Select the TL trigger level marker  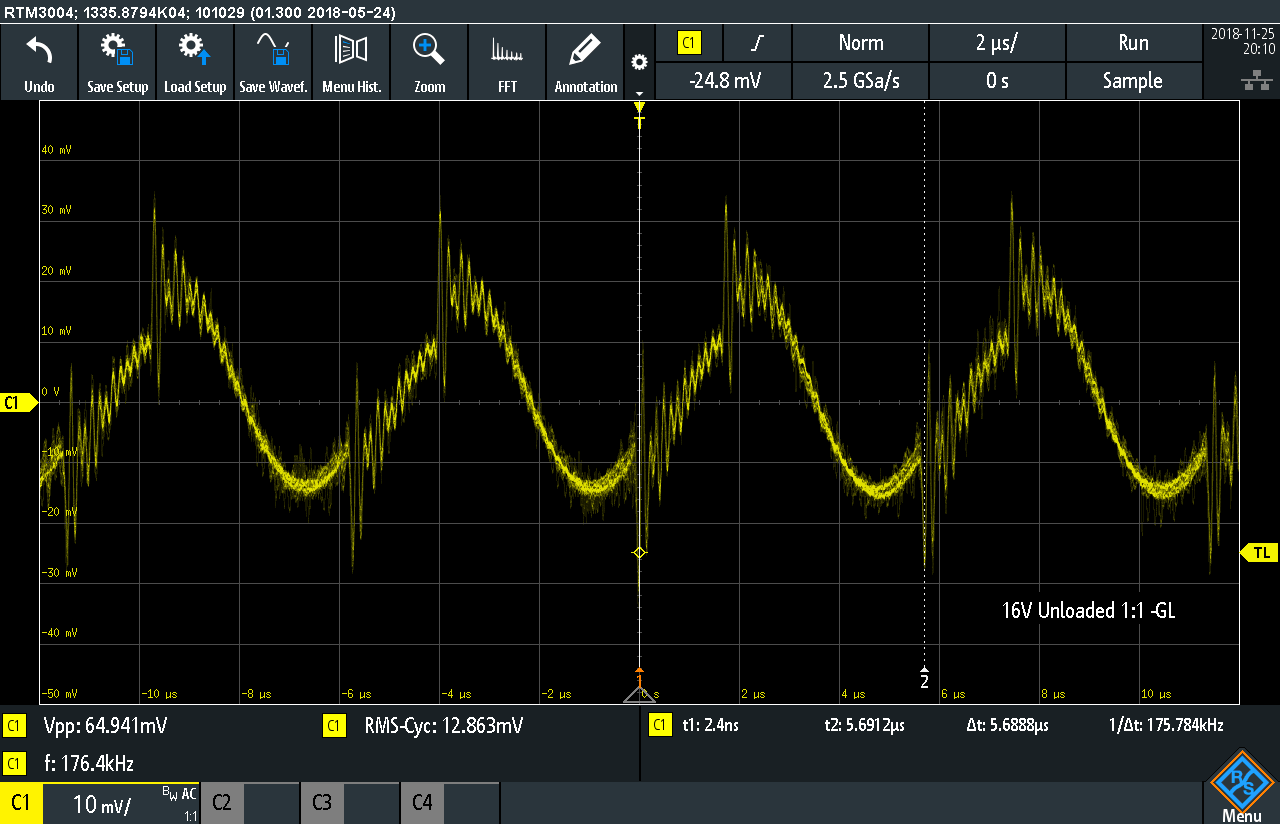[1260, 553]
